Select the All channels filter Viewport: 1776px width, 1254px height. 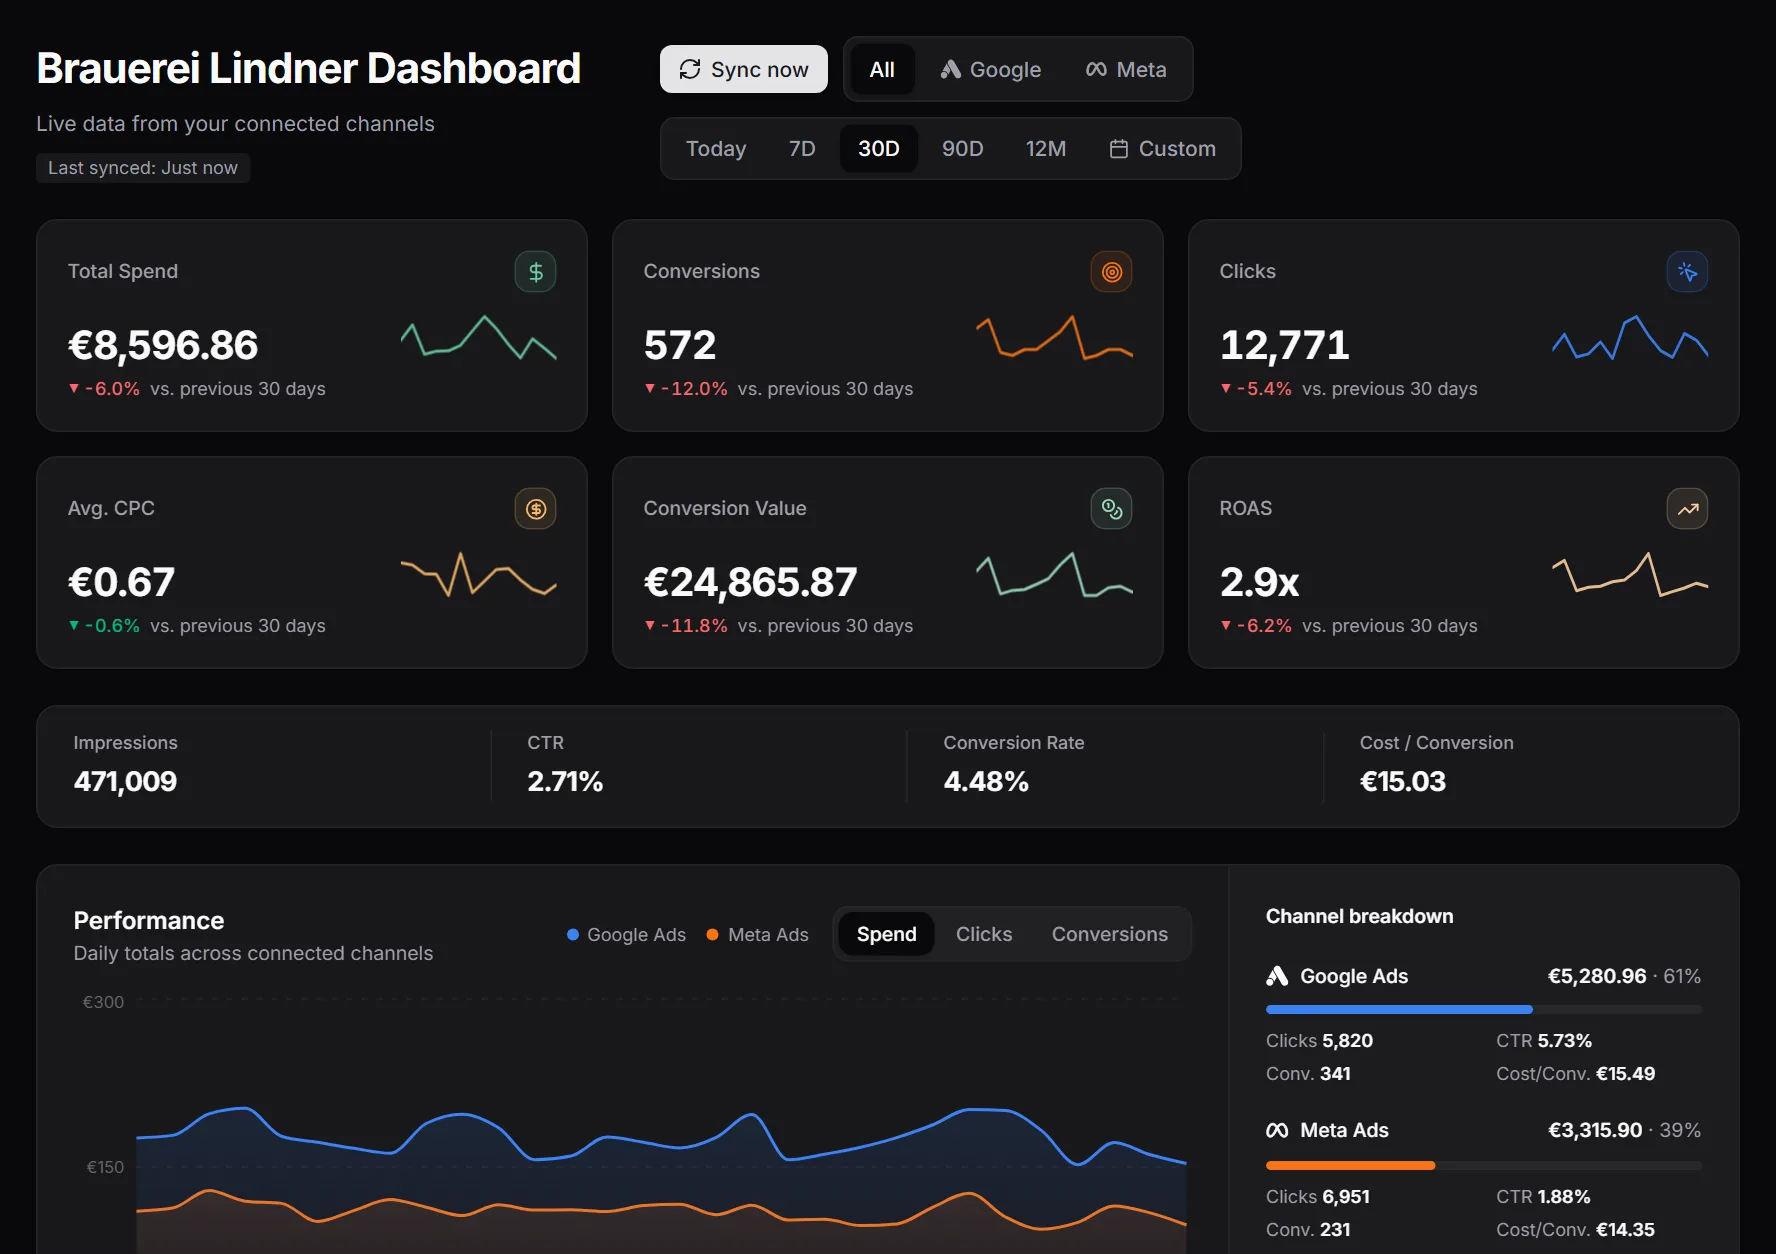click(x=882, y=69)
